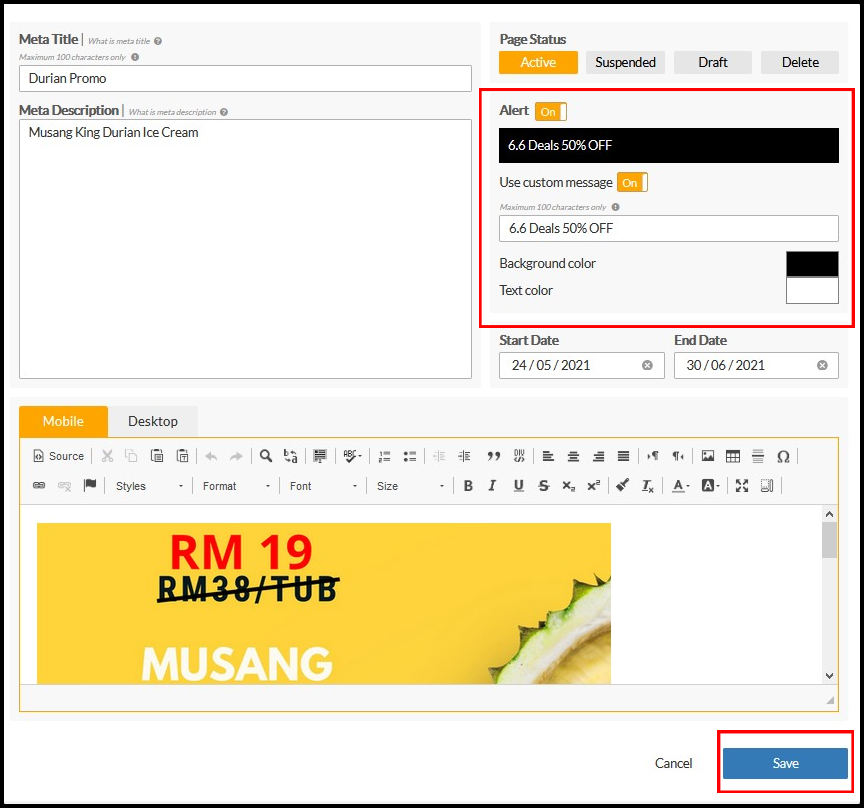Open the Font dropdown

click(323, 486)
